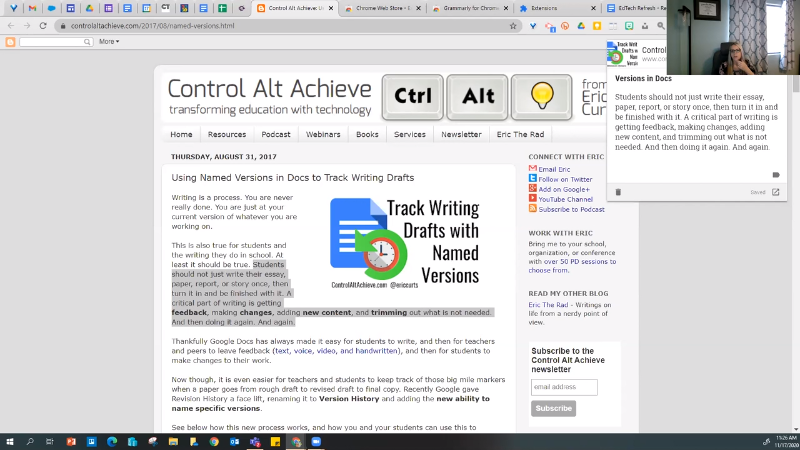Open the Podcast menu item
This screenshot has width=800, height=450.
(276, 134)
